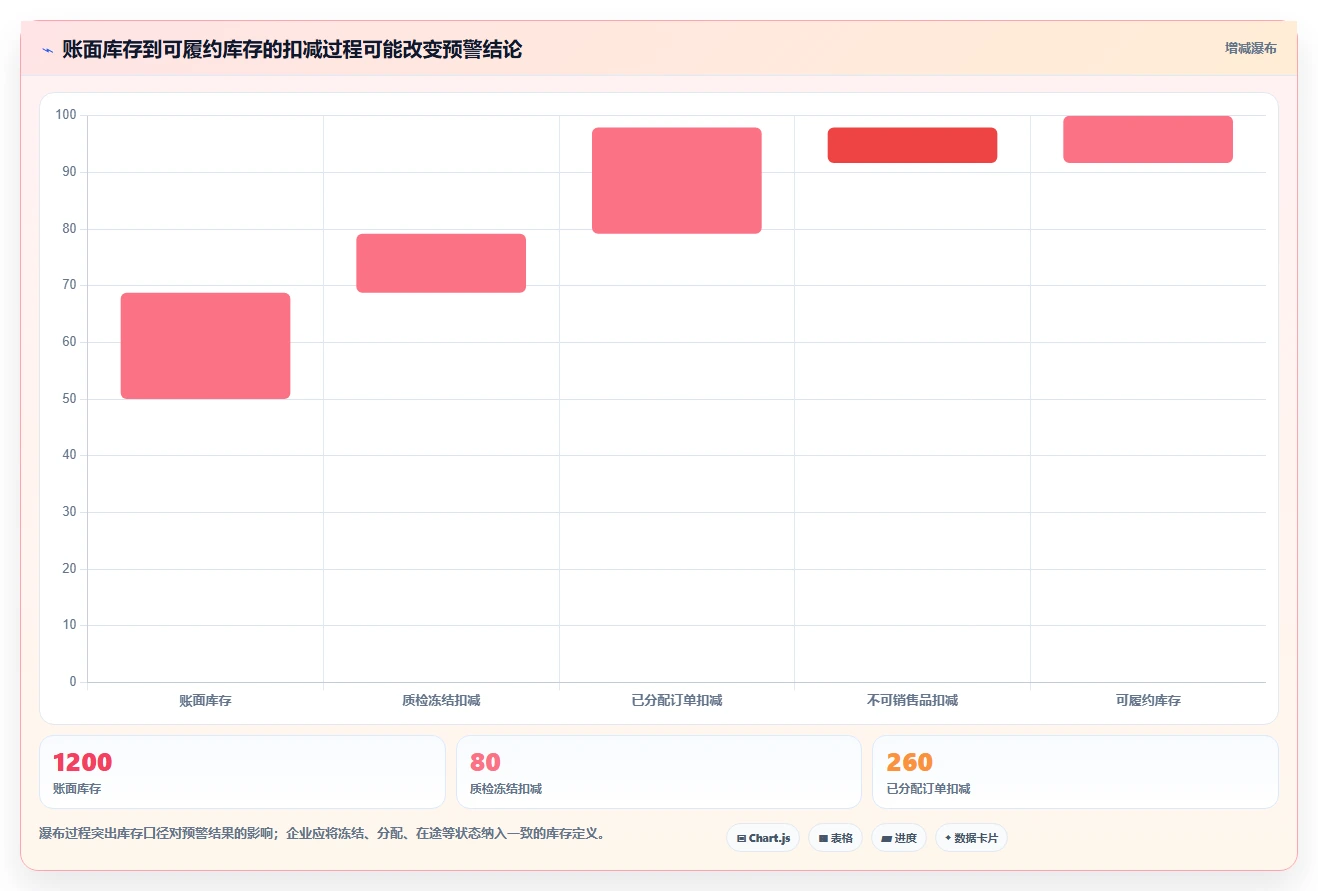Click the 增减瀑布 label in header
The height and width of the screenshot is (891, 1318).
(1251, 48)
